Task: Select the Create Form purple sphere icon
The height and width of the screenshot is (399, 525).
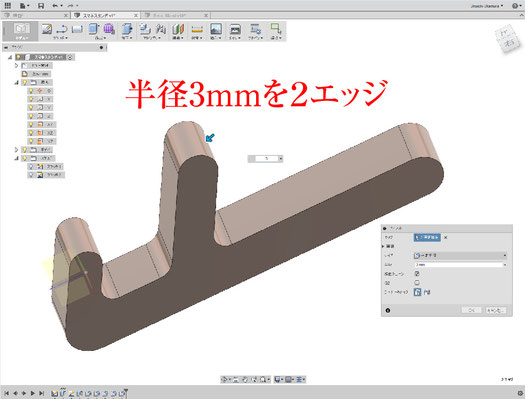Action: click(109, 29)
